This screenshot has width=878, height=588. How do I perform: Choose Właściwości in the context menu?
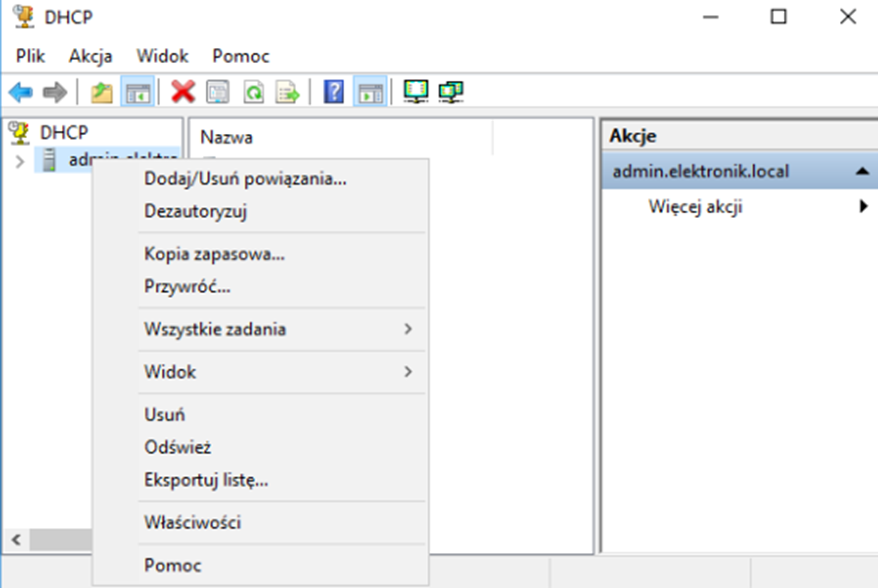pos(192,522)
